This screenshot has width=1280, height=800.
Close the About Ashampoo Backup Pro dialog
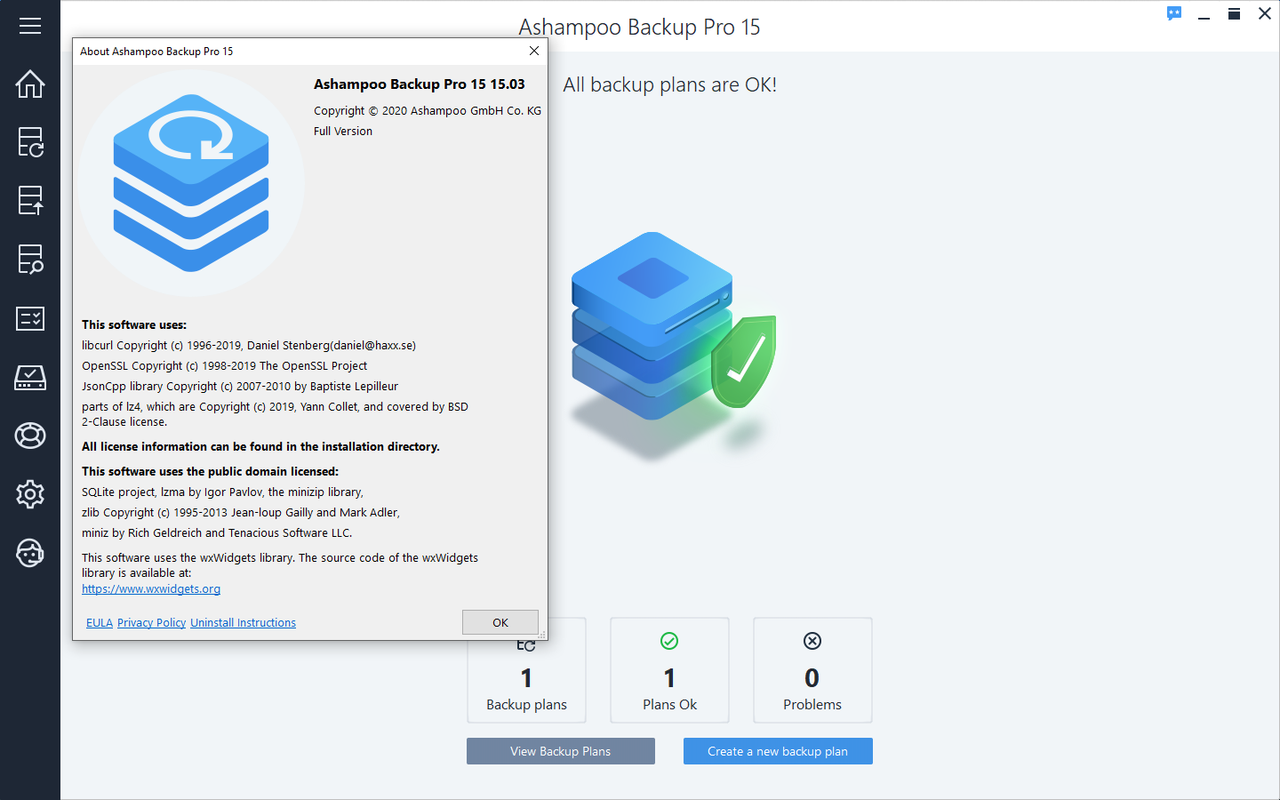(x=534, y=51)
